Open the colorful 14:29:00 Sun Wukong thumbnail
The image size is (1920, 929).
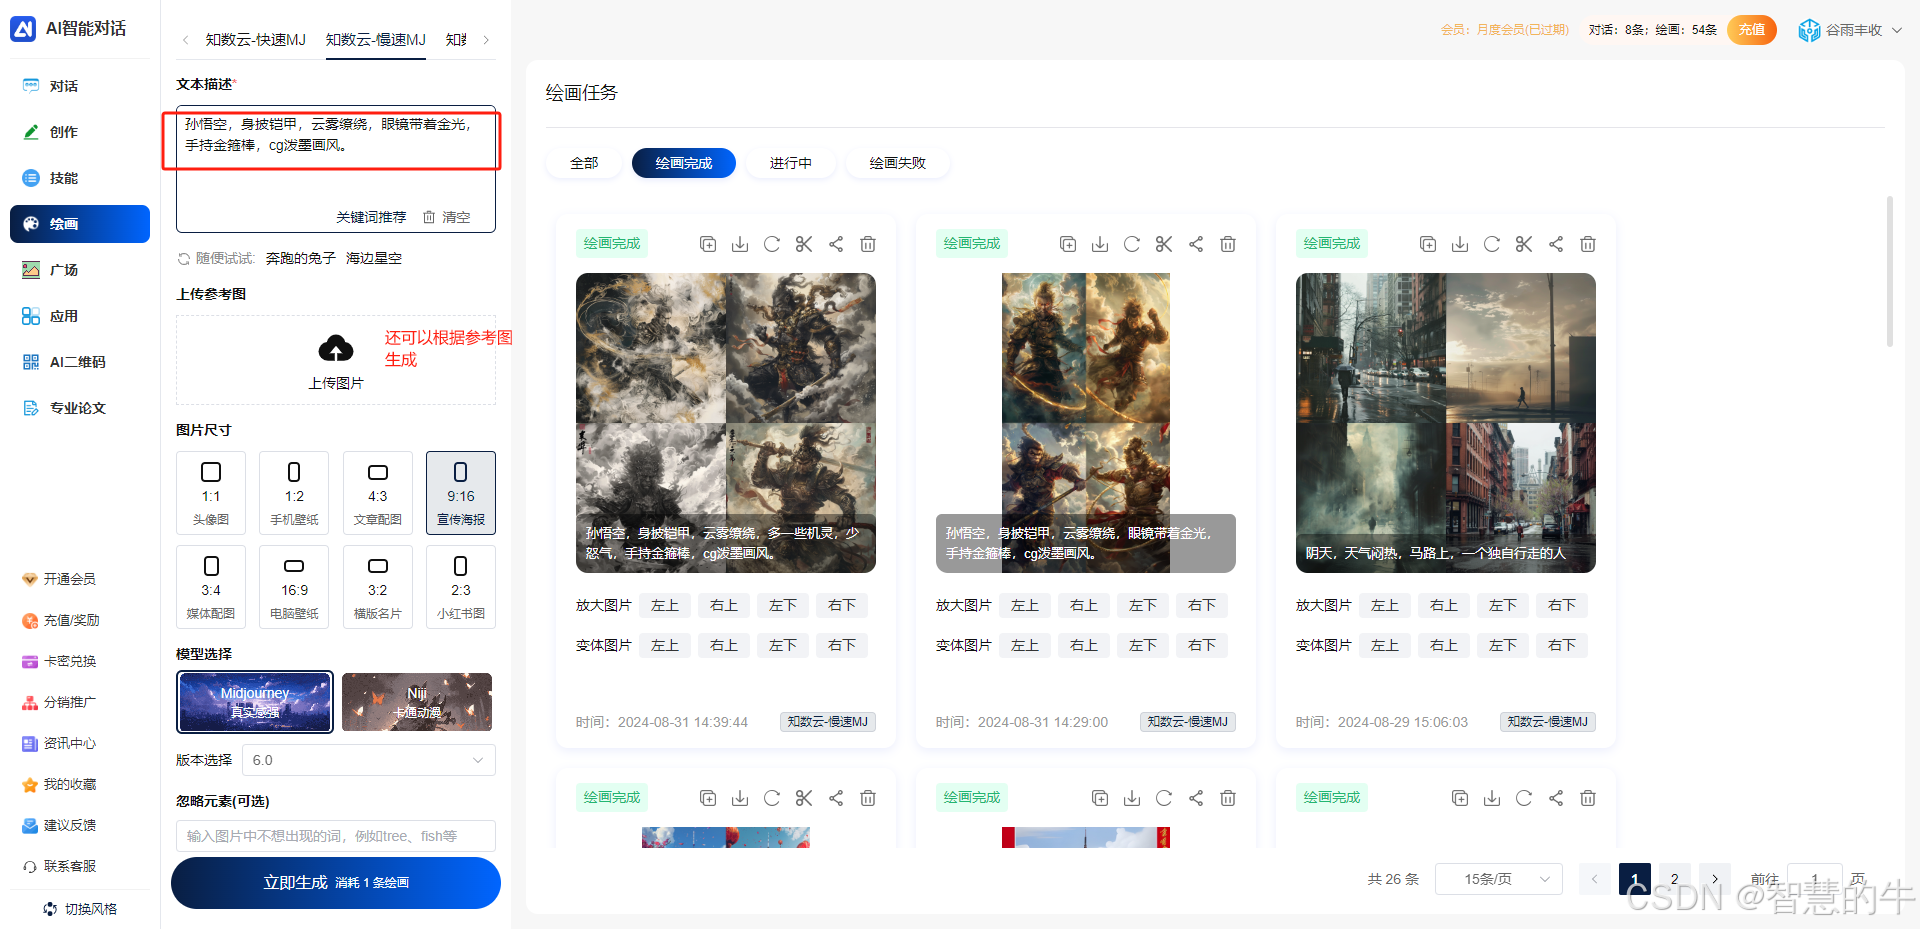pos(1086,423)
